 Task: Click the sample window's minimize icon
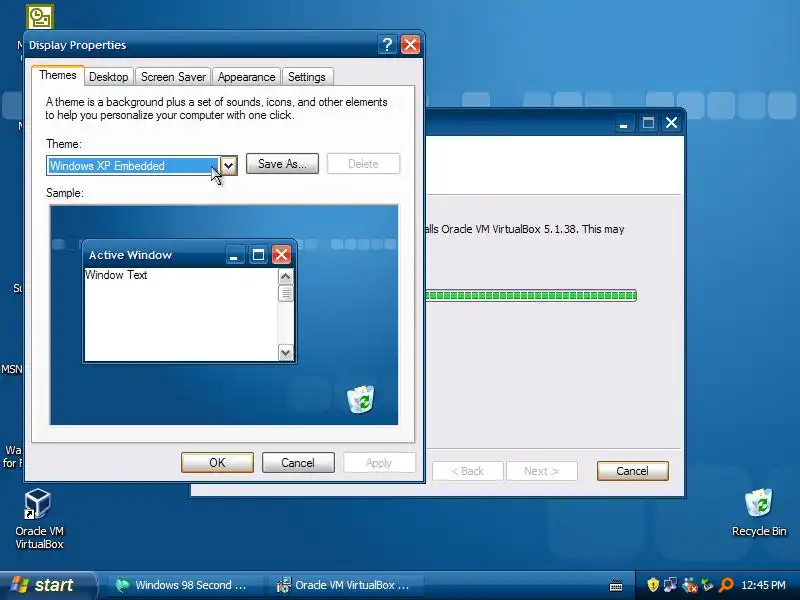coord(234,255)
